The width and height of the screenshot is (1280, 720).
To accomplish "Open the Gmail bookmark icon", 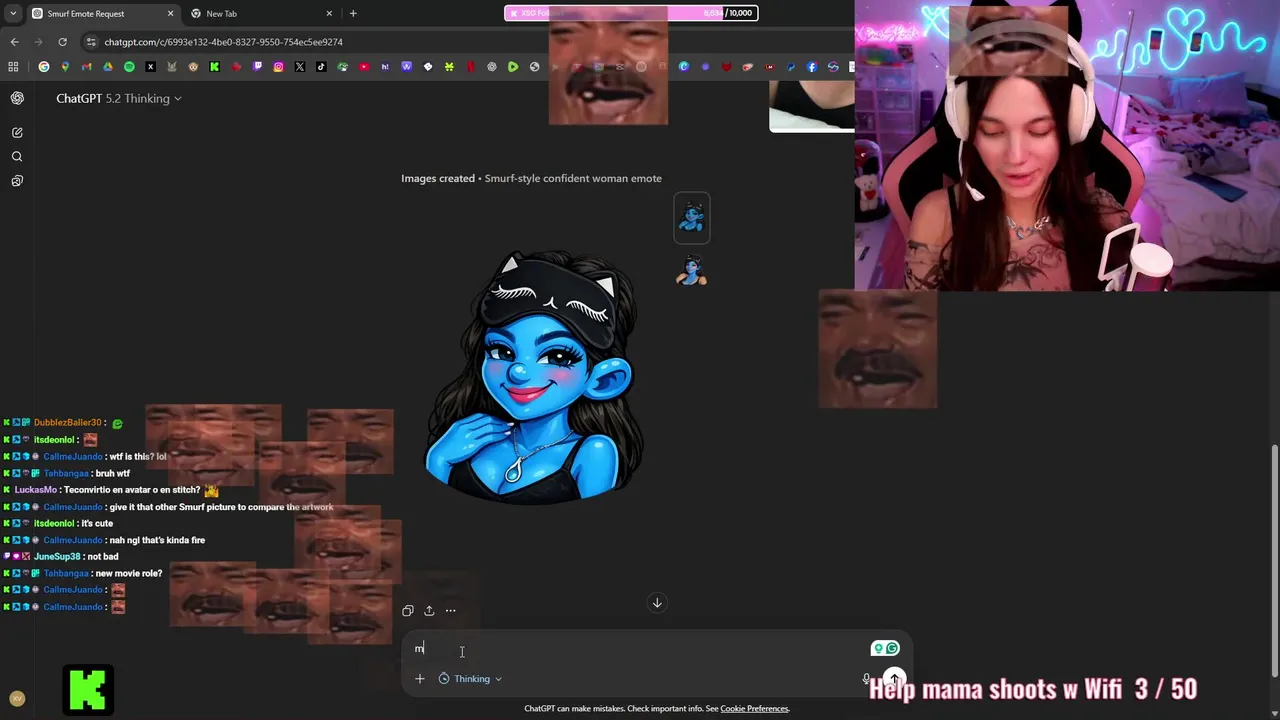I will pyautogui.click(x=86, y=67).
